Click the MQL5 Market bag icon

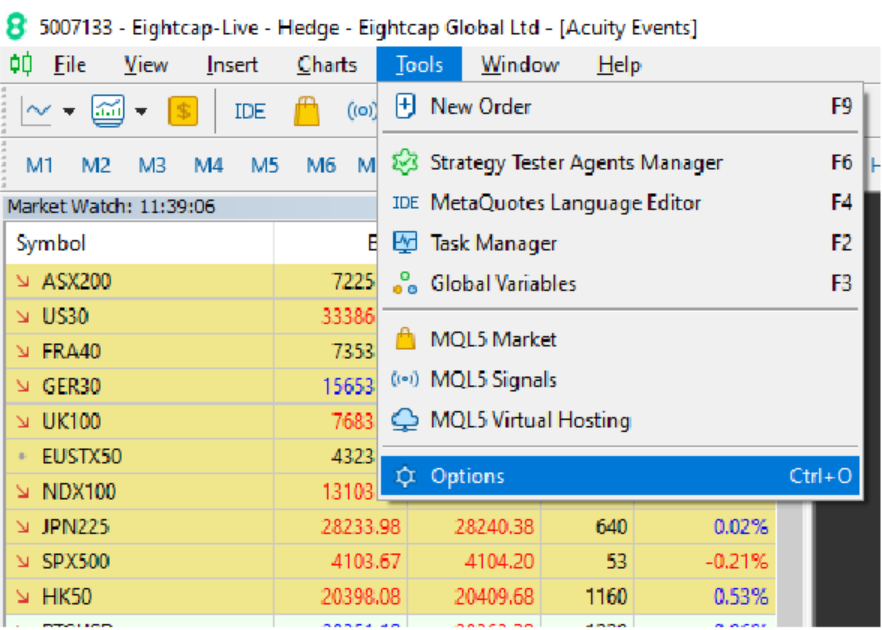pyautogui.click(x=405, y=339)
